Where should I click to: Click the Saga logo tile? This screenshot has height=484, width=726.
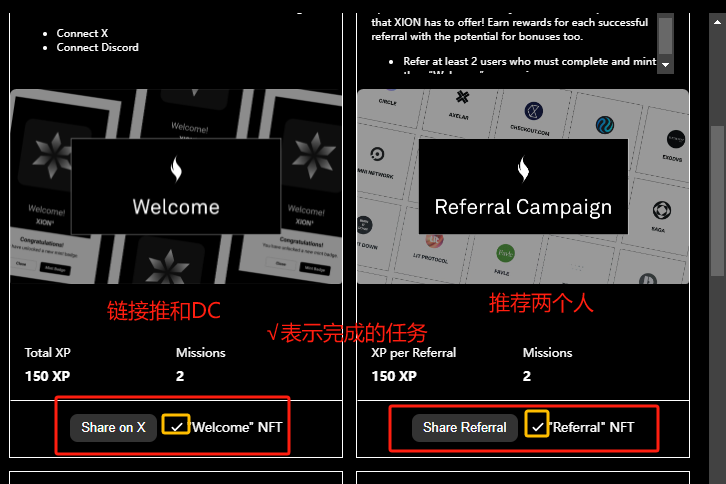[661, 215]
